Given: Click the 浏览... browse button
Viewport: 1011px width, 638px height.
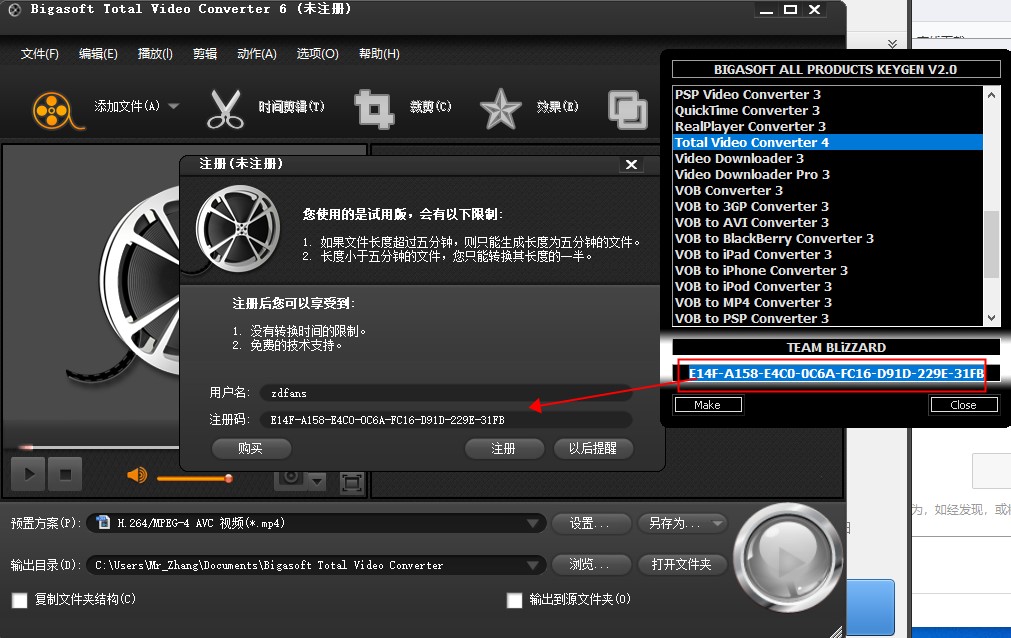Looking at the screenshot, I should tap(590, 564).
